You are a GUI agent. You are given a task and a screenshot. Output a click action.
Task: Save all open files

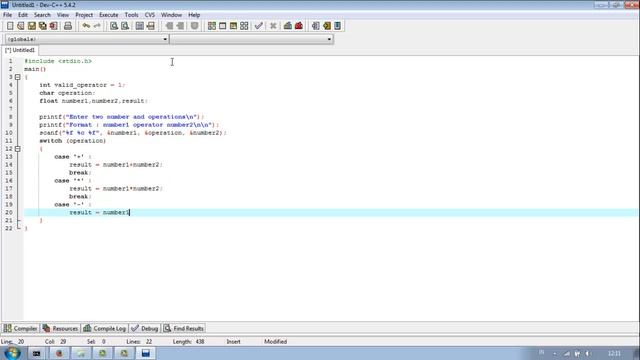tap(43, 26)
